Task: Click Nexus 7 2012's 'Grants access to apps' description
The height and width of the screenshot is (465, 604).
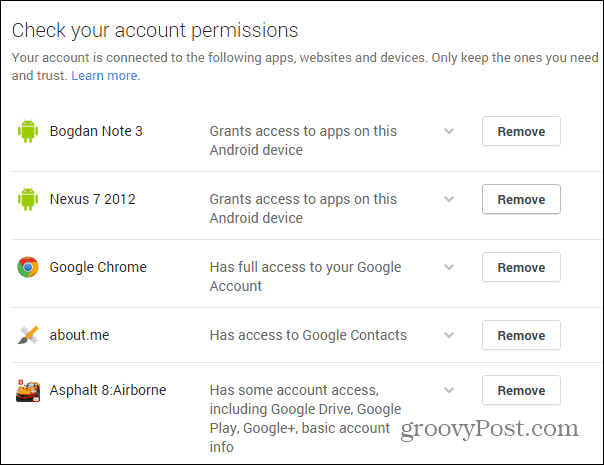Action: tap(303, 208)
